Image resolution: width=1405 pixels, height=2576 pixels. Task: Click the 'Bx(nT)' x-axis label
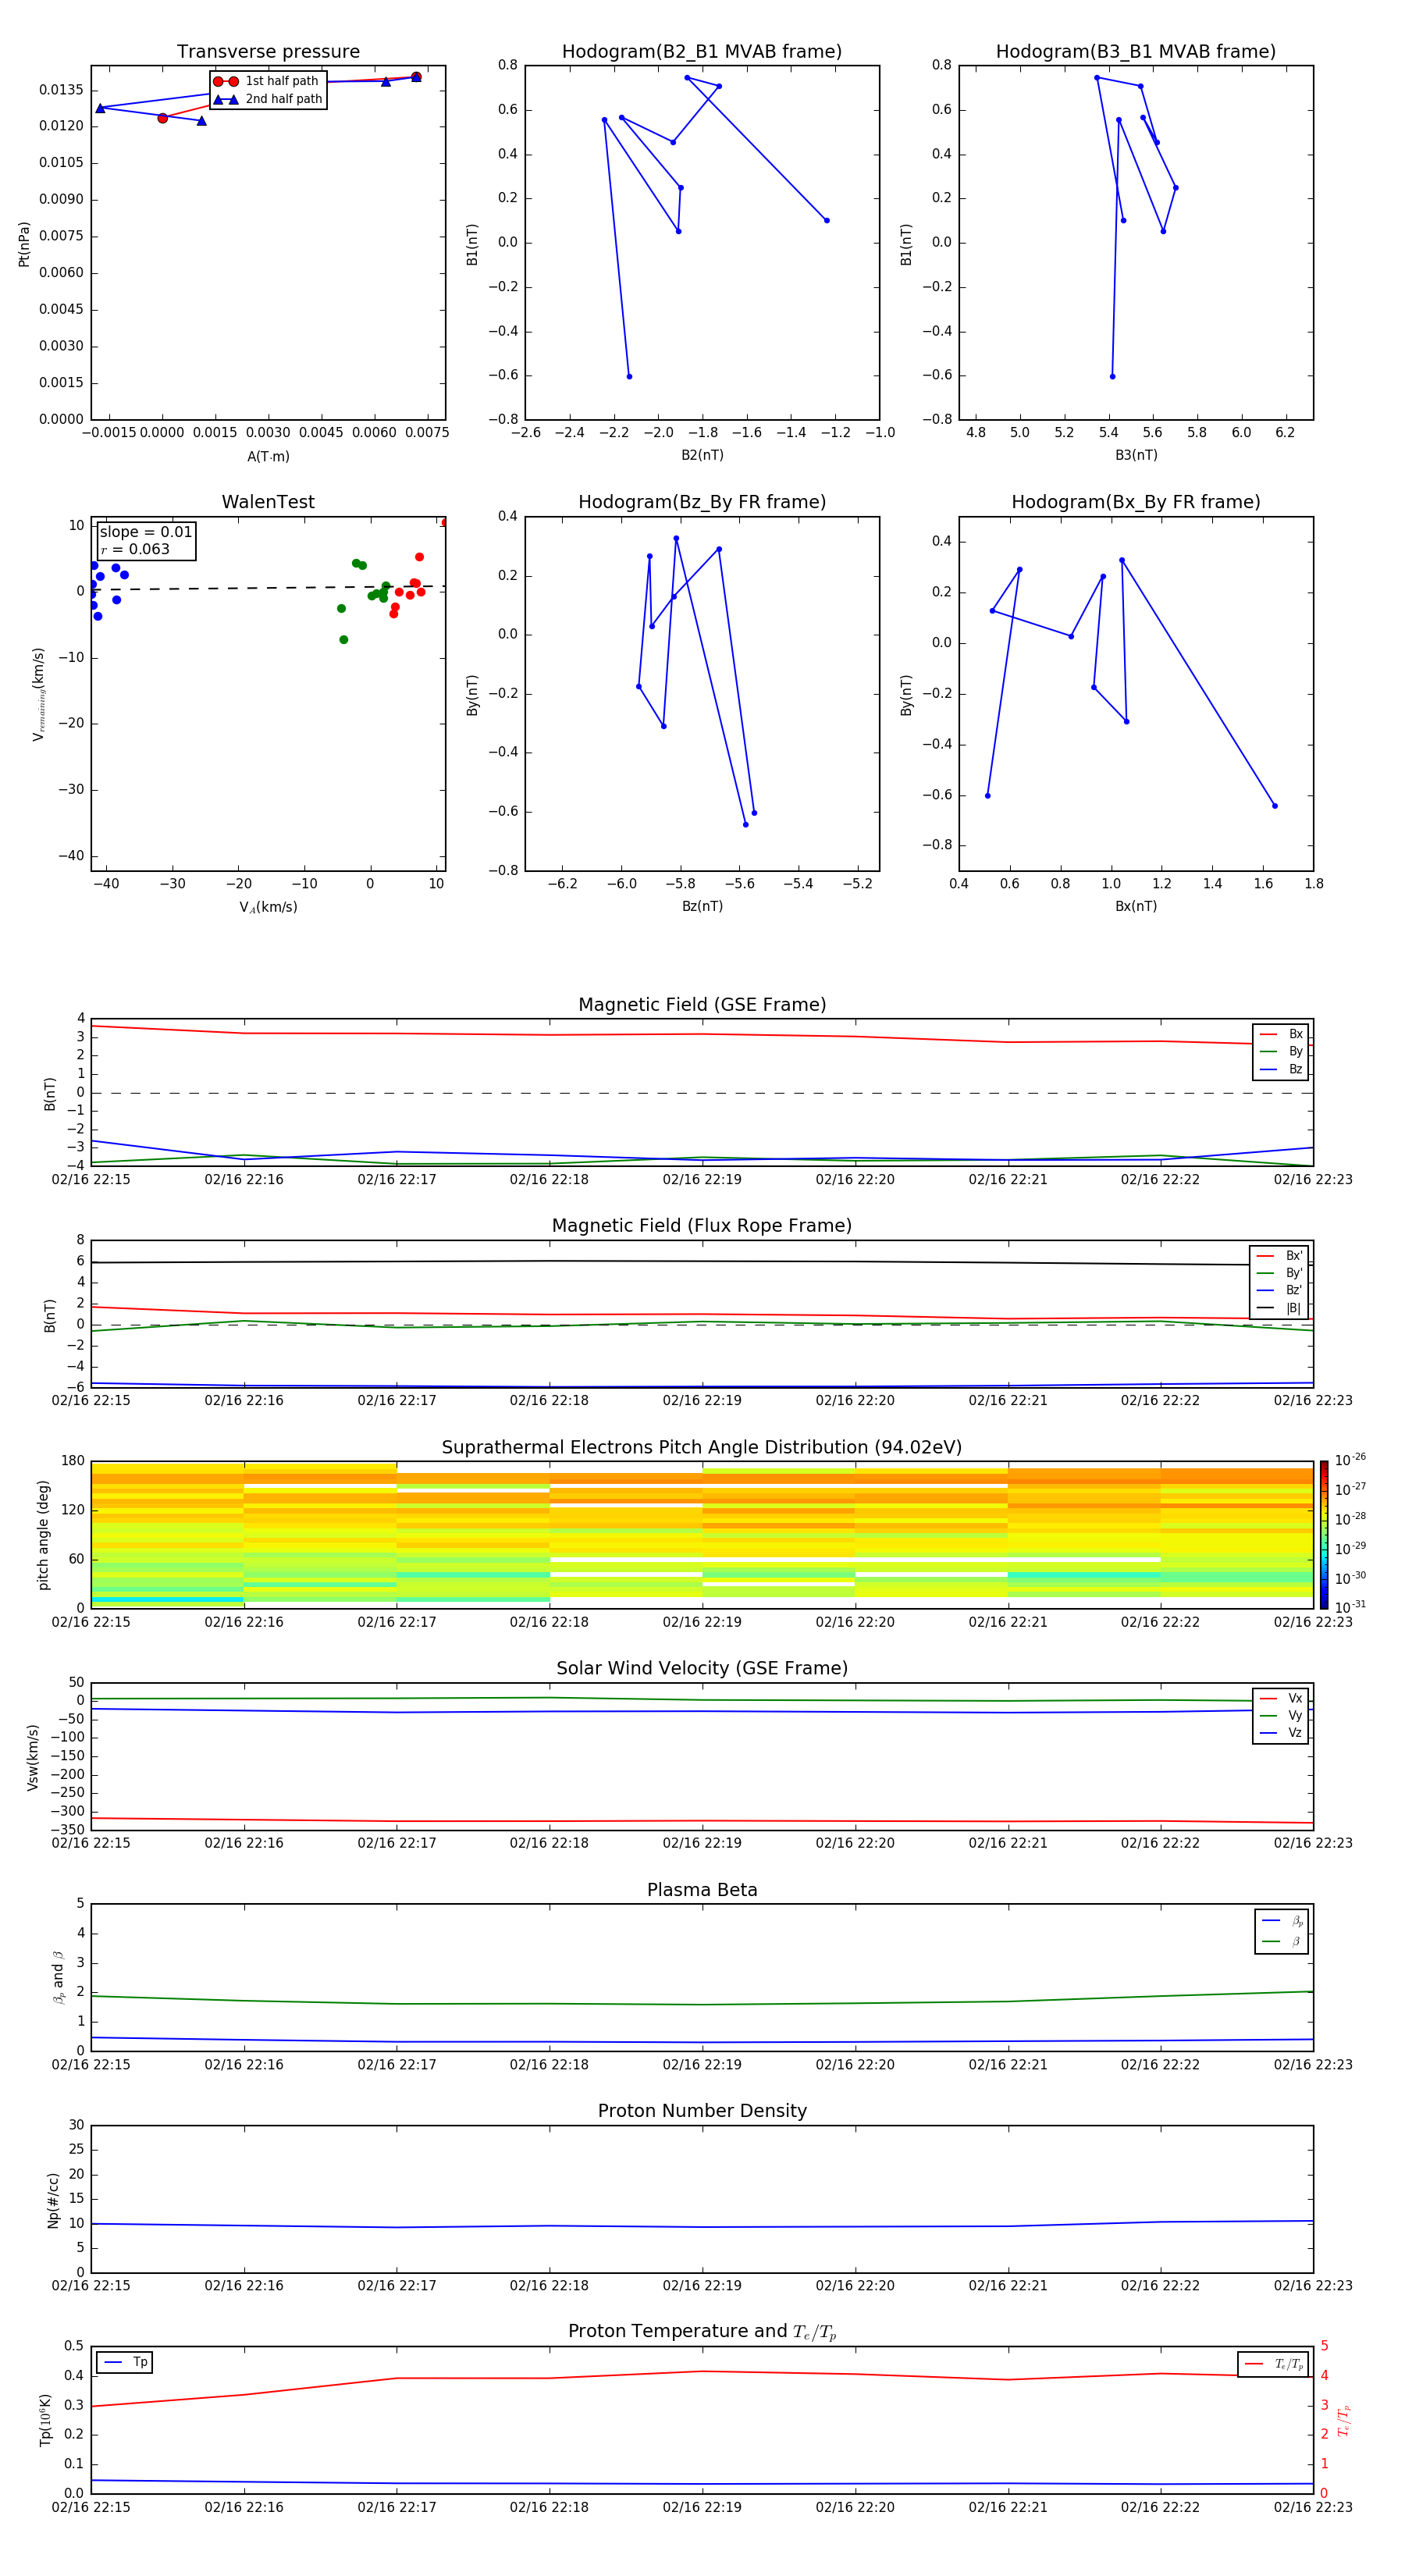[x=1136, y=906]
